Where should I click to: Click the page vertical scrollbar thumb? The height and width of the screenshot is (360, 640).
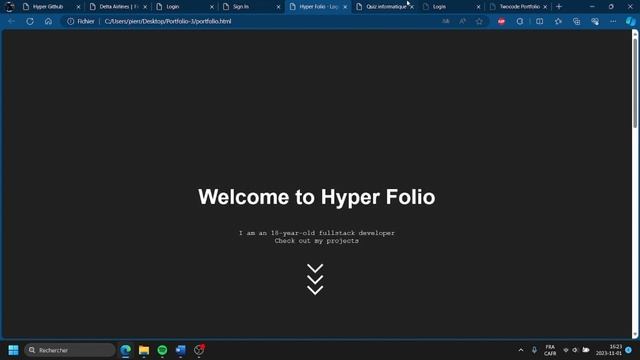point(635,84)
